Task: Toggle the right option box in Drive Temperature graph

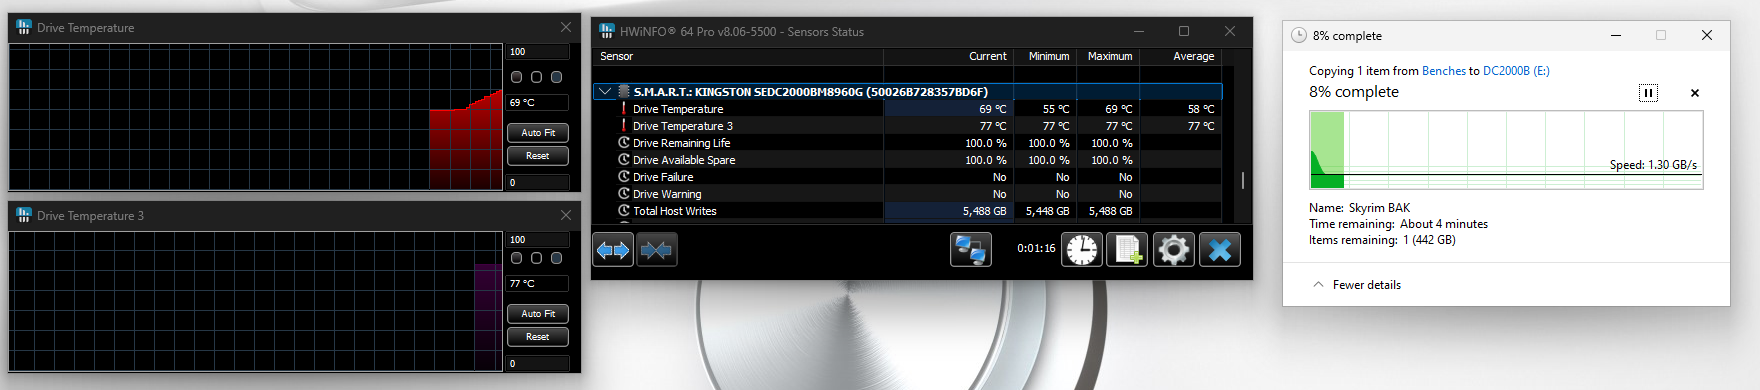Action: point(556,77)
